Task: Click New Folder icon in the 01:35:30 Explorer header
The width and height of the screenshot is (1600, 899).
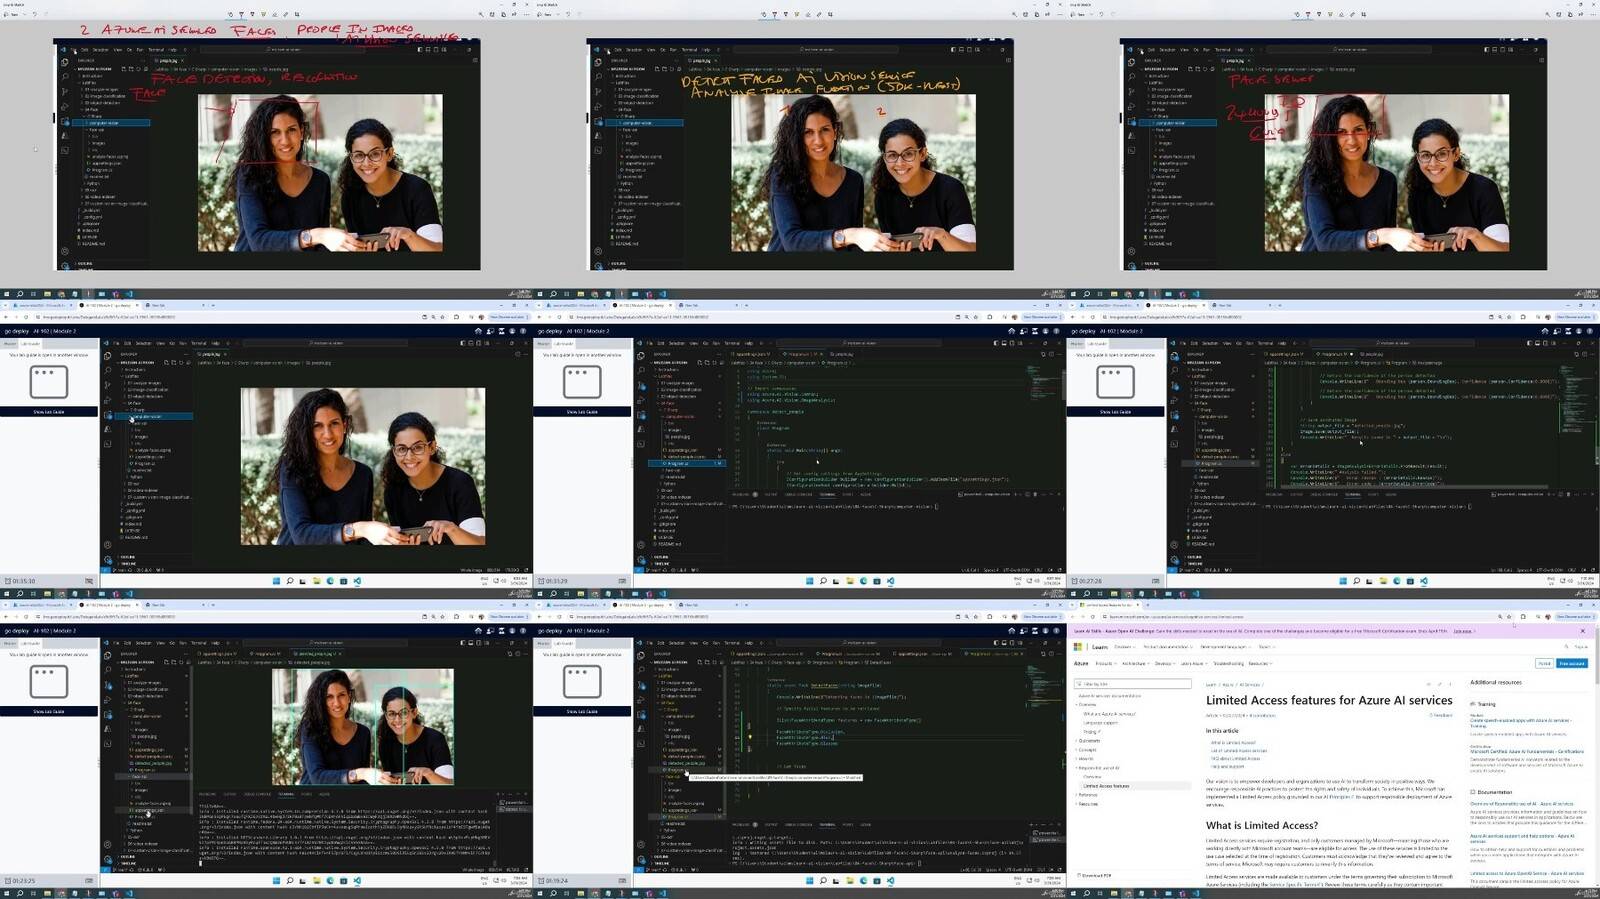Action: pos(173,362)
